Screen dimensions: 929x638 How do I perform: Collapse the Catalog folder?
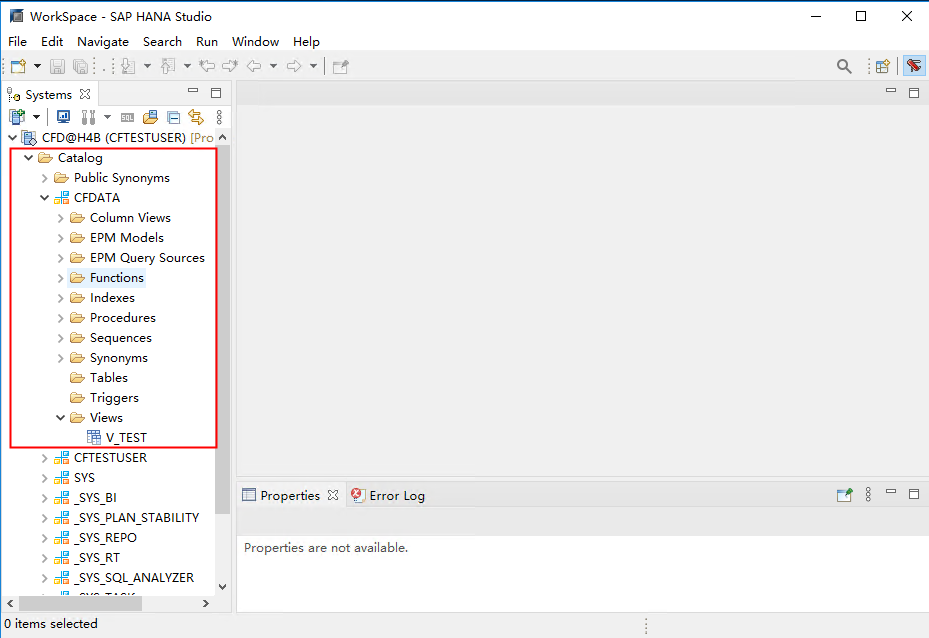[x=28, y=157]
